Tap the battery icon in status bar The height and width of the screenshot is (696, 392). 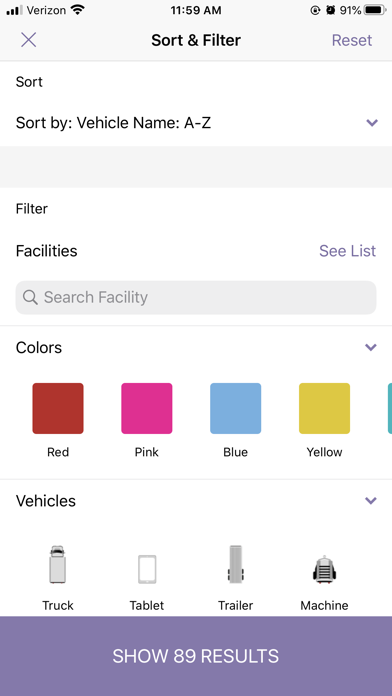(375, 10)
